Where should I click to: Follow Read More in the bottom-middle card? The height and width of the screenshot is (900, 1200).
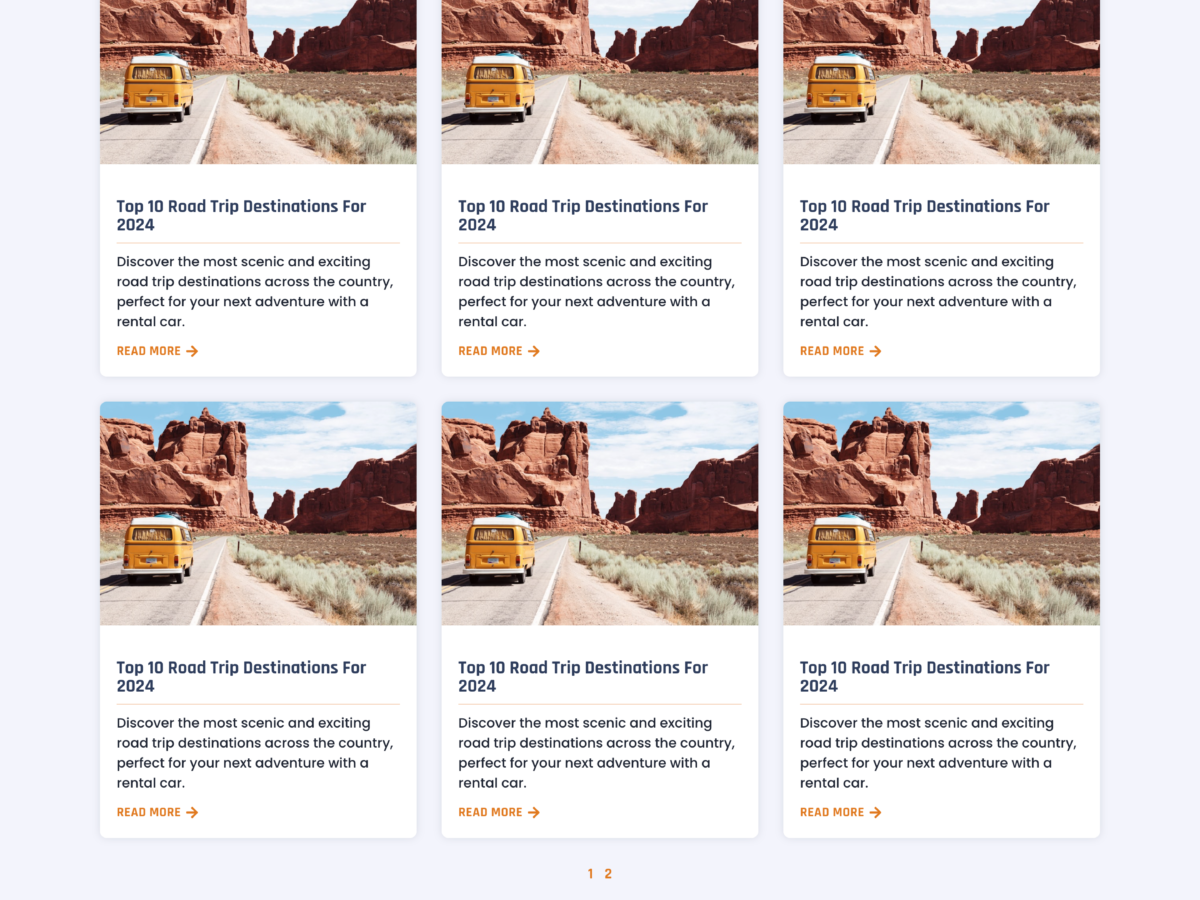pos(490,812)
